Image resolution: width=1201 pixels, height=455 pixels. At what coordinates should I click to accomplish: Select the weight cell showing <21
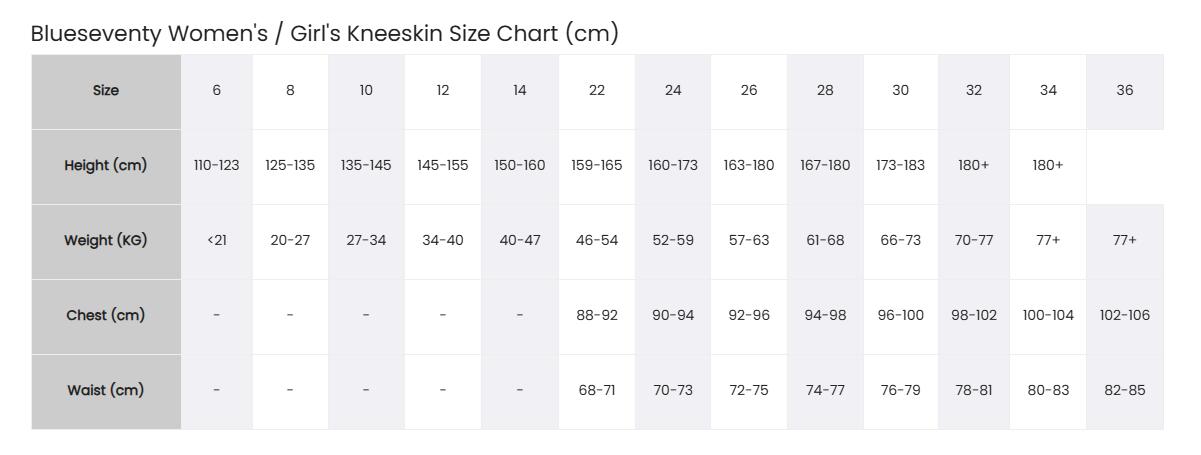[217, 241]
